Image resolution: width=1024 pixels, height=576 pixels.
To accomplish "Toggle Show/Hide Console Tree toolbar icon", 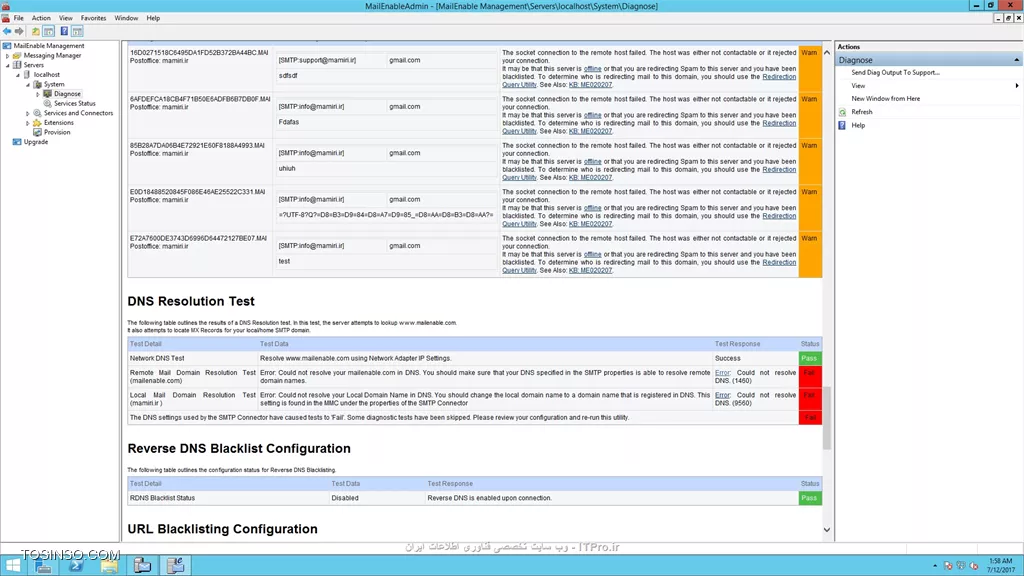I will (x=49, y=31).
